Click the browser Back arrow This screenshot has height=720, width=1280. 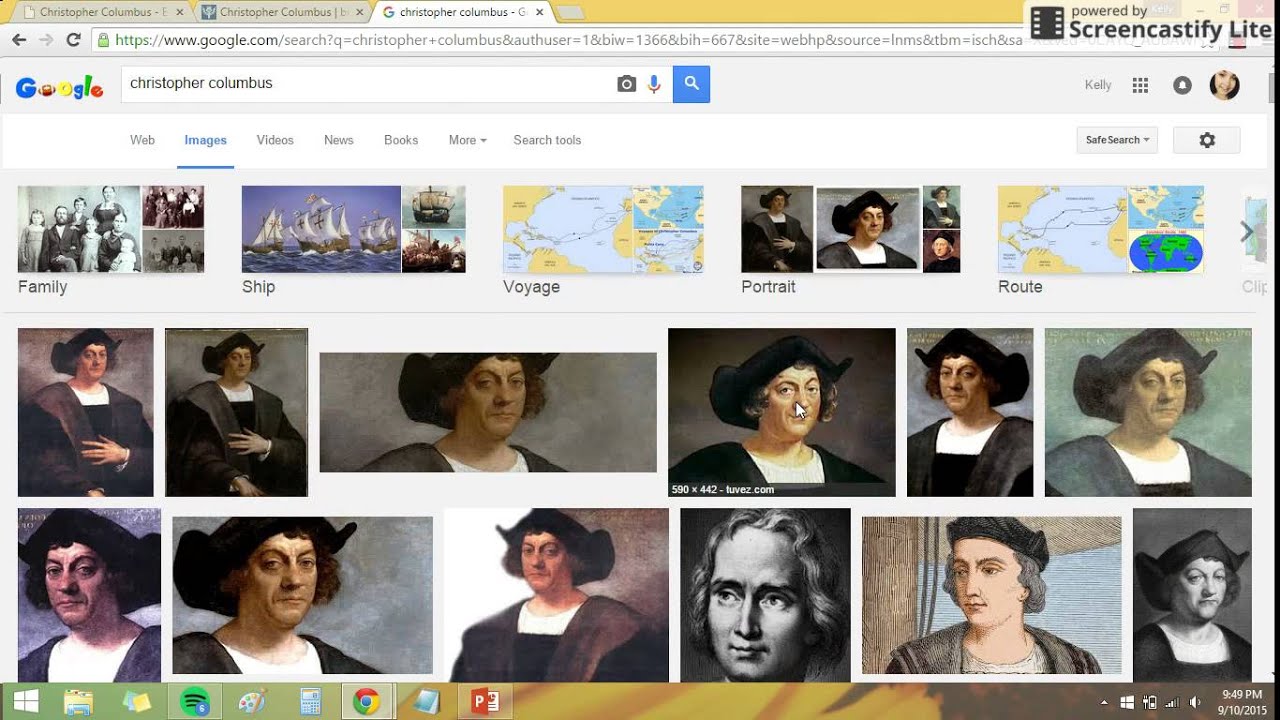(19, 40)
